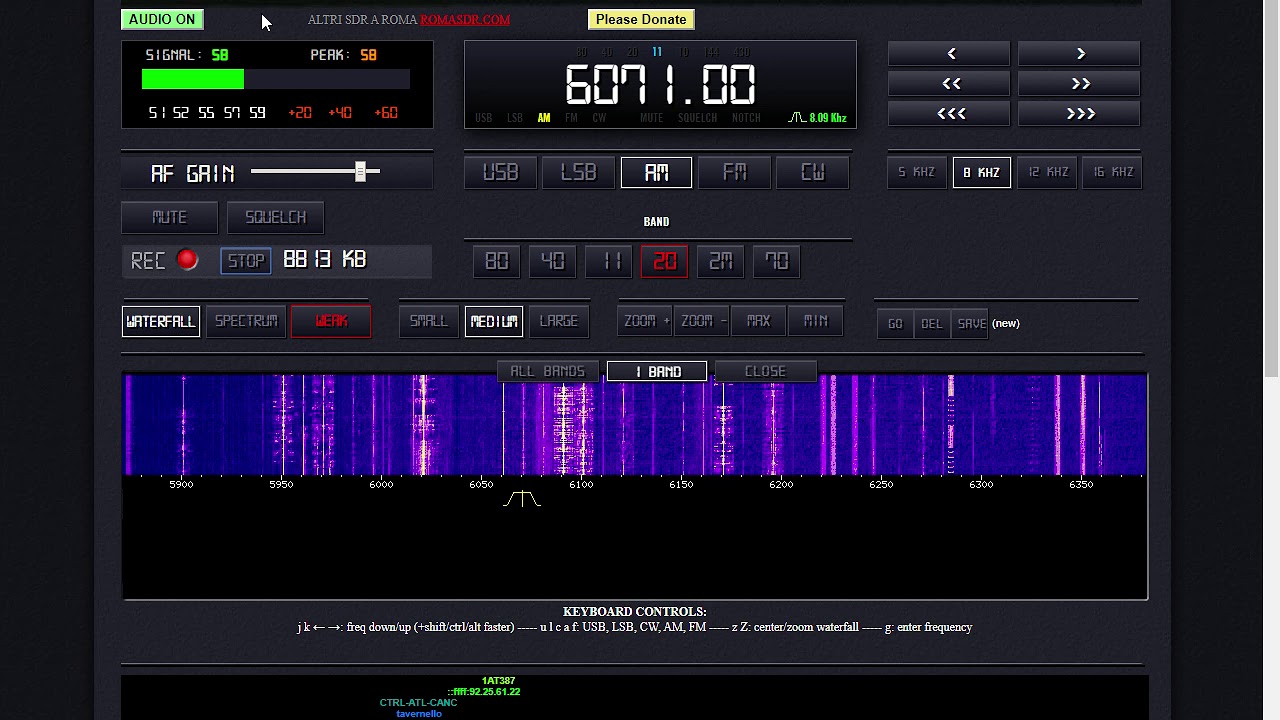
Task: Click the passband filter marker below waterfall
Action: (522, 499)
